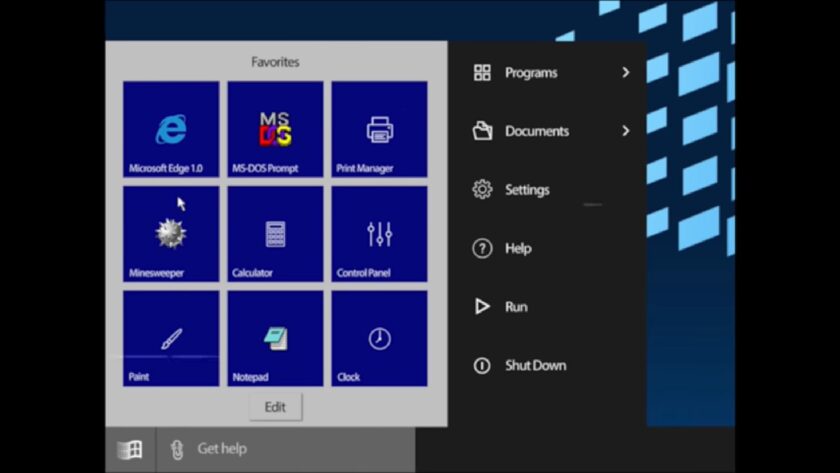840x473 pixels.
Task: Open the Calculator tile
Action: [x=275, y=234]
